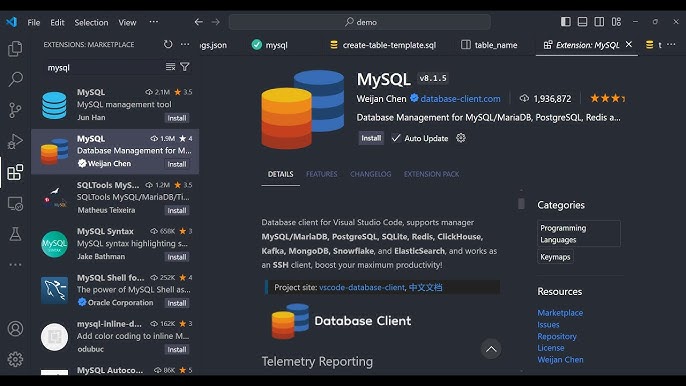The height and width of the screenshot is (386, 686).
Task: Expand the Views and More Actions ellipsis
Action: pyautogui.click(x=185, y=44)
